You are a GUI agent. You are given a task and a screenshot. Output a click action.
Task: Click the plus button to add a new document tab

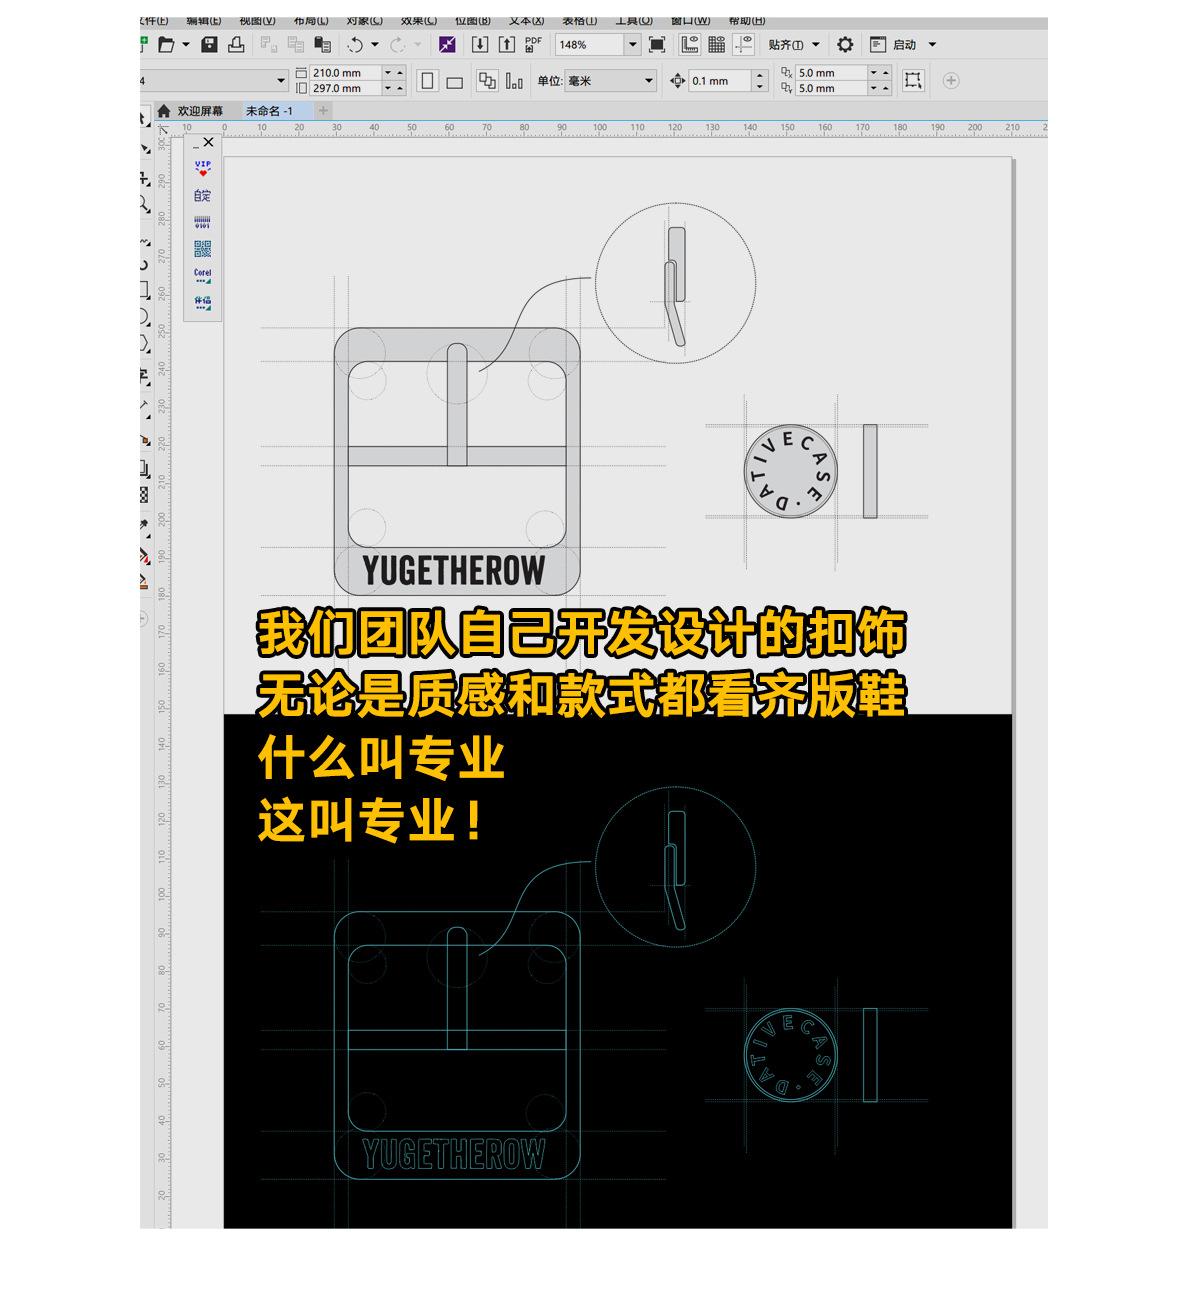tap(323, 111)
